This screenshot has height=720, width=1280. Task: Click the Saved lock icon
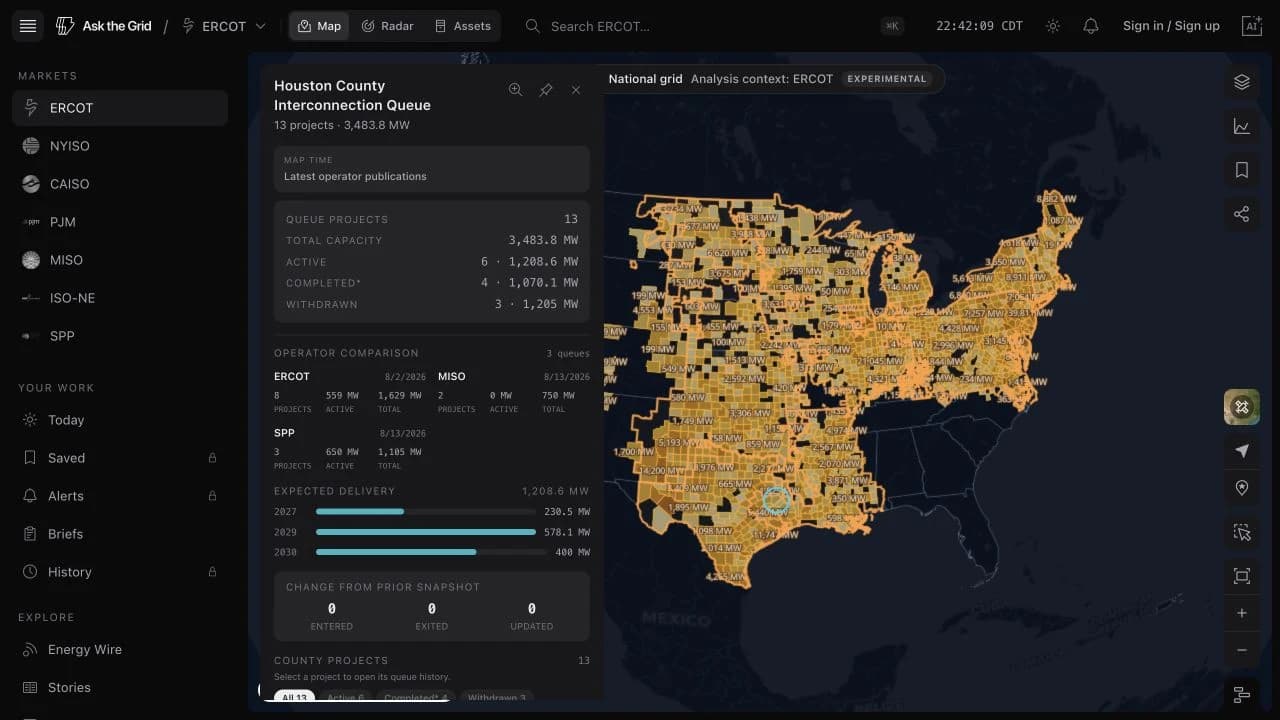pos(212,458)
